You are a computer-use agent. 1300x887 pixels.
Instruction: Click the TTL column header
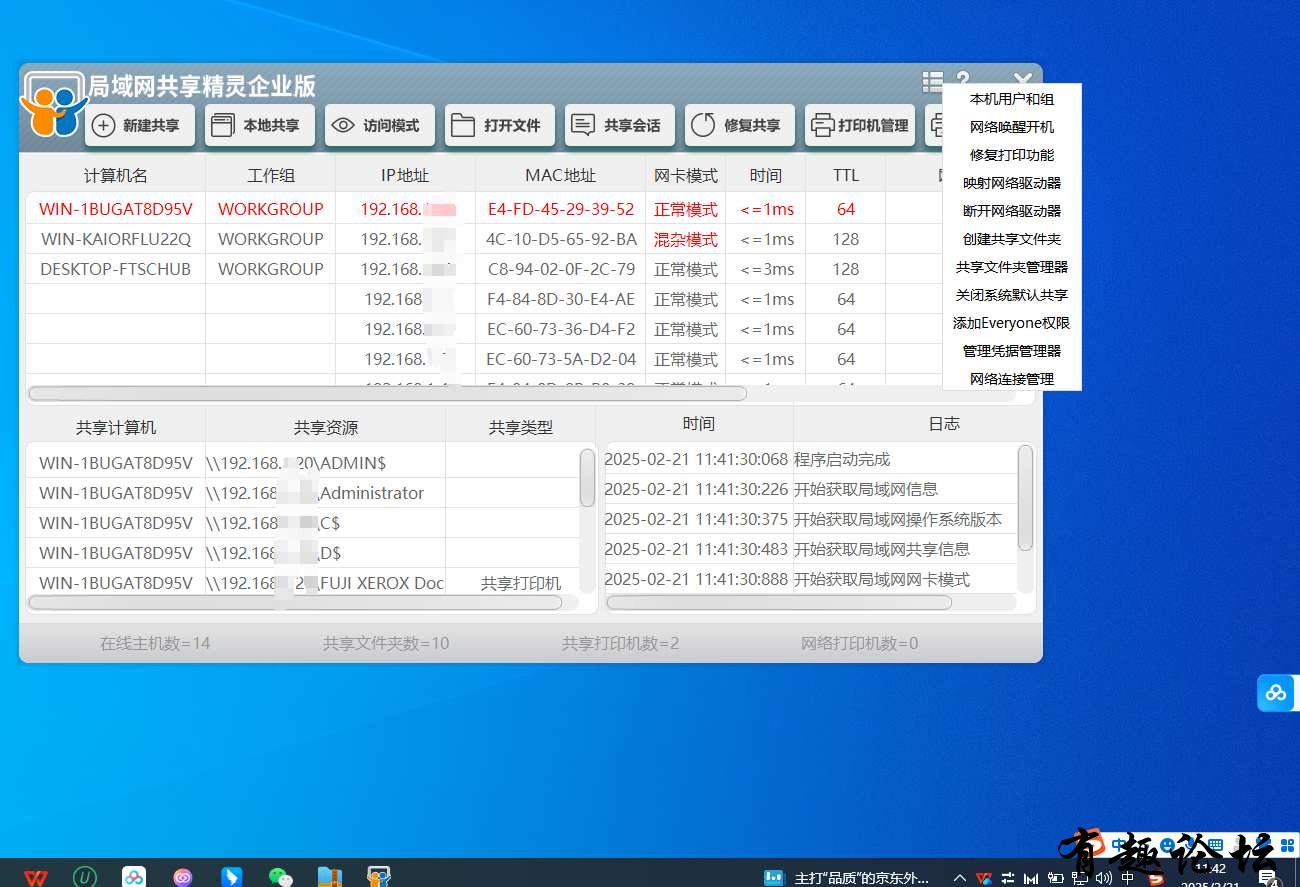846,175
